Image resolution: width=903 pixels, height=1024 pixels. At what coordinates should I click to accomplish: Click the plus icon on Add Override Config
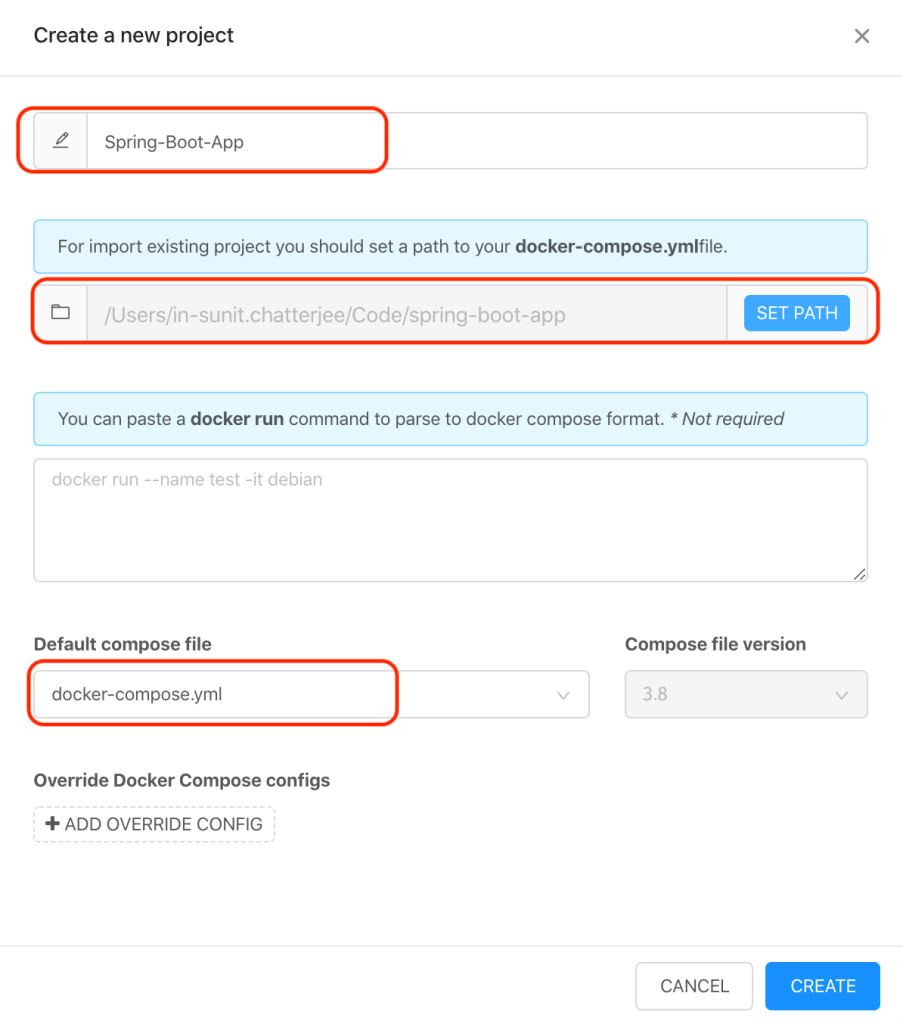pos(53,824)
